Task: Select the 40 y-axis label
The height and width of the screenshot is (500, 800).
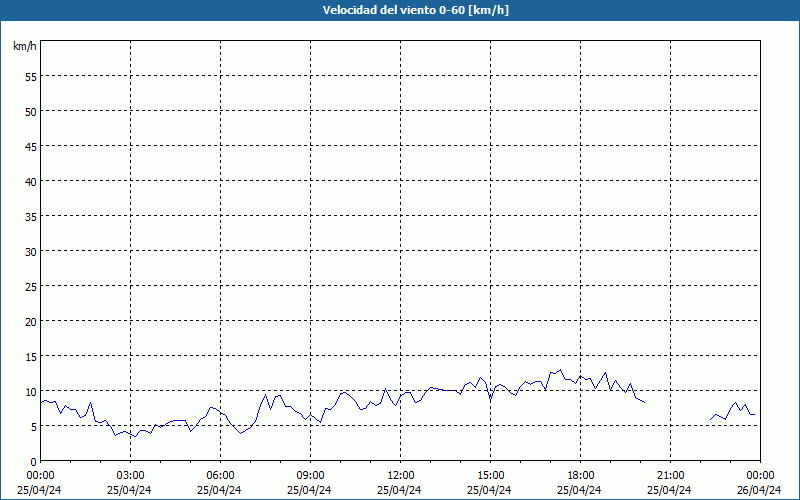Action: [31, 182]
